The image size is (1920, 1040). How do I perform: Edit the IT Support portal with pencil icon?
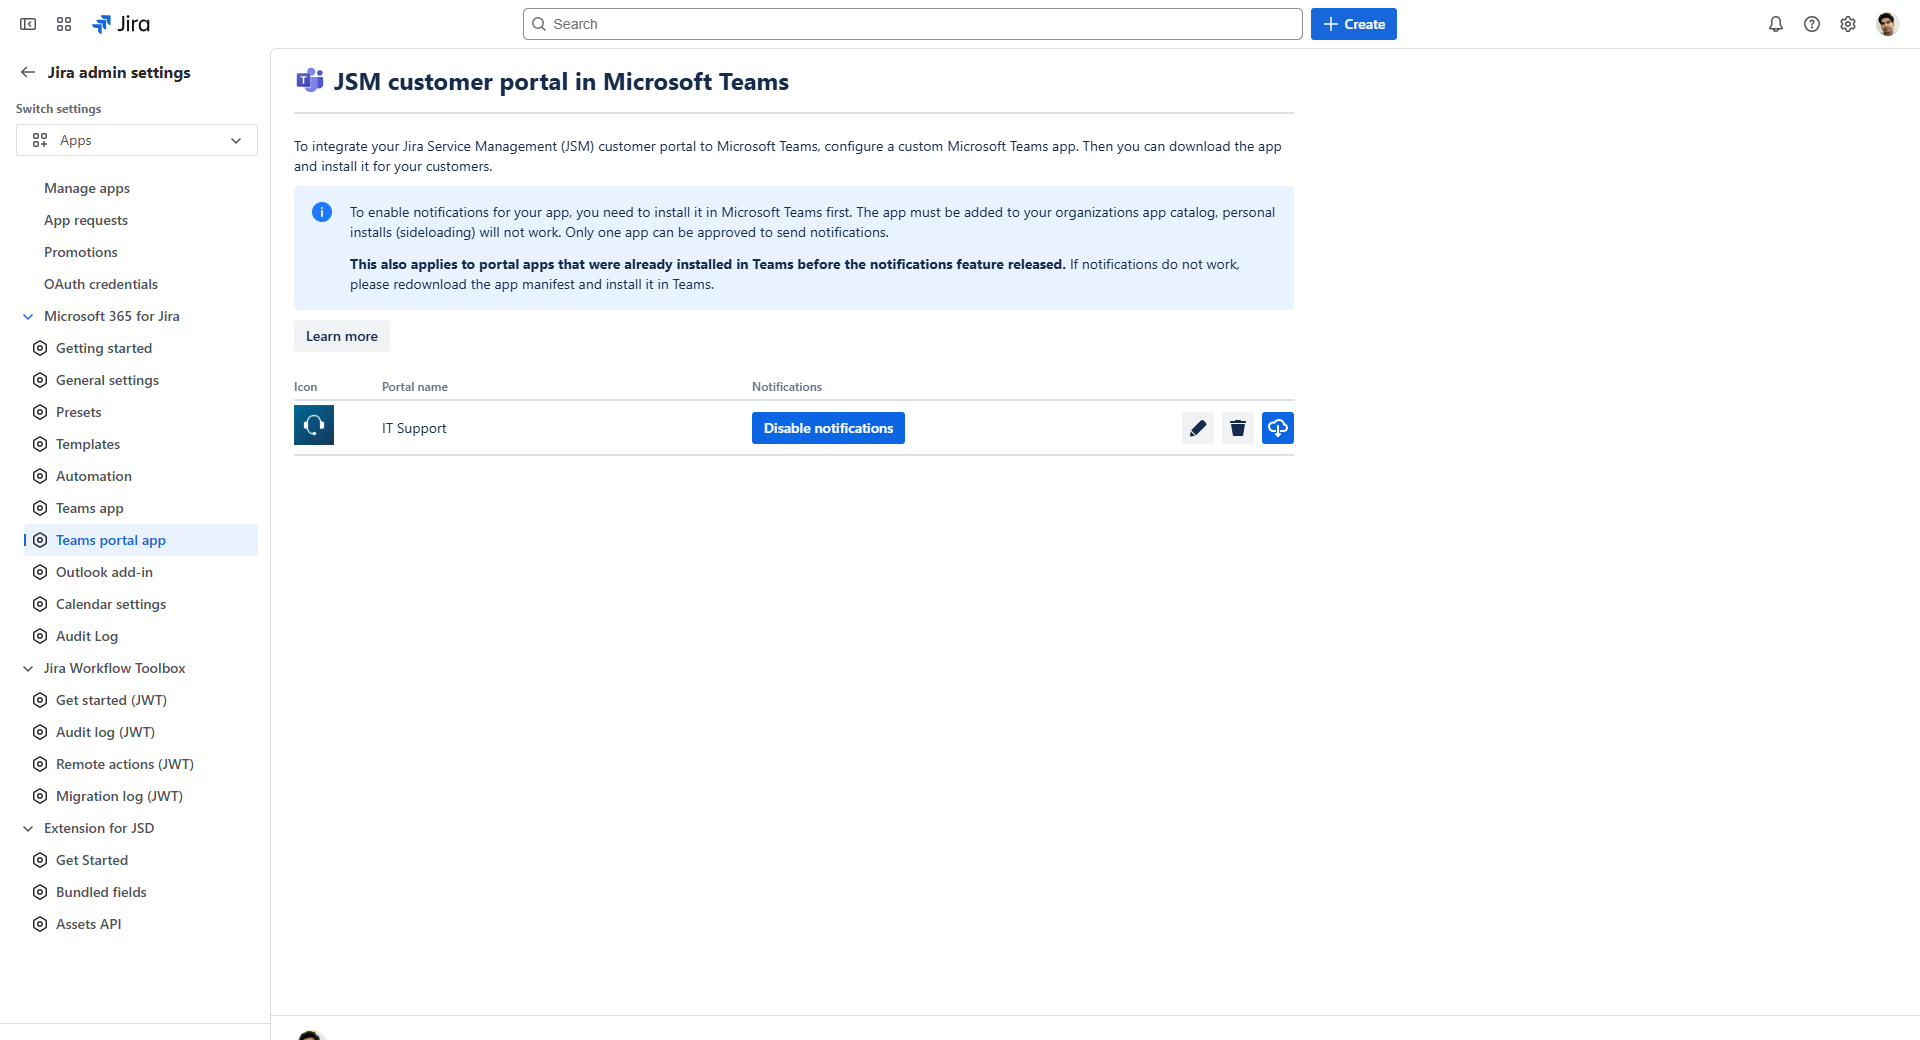tap(1198, 428)
